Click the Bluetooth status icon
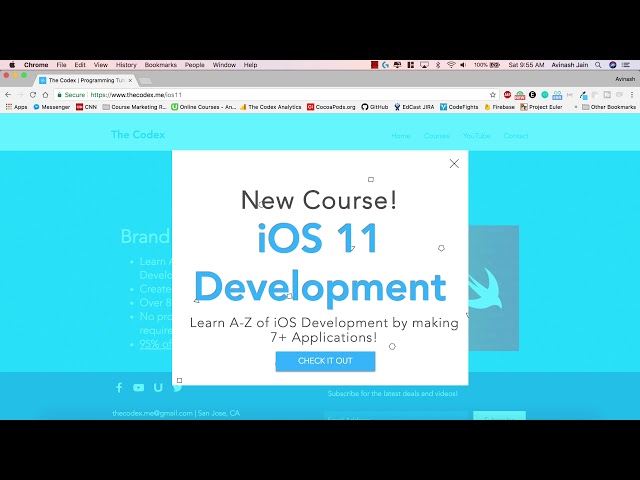 tap(438, 65)
